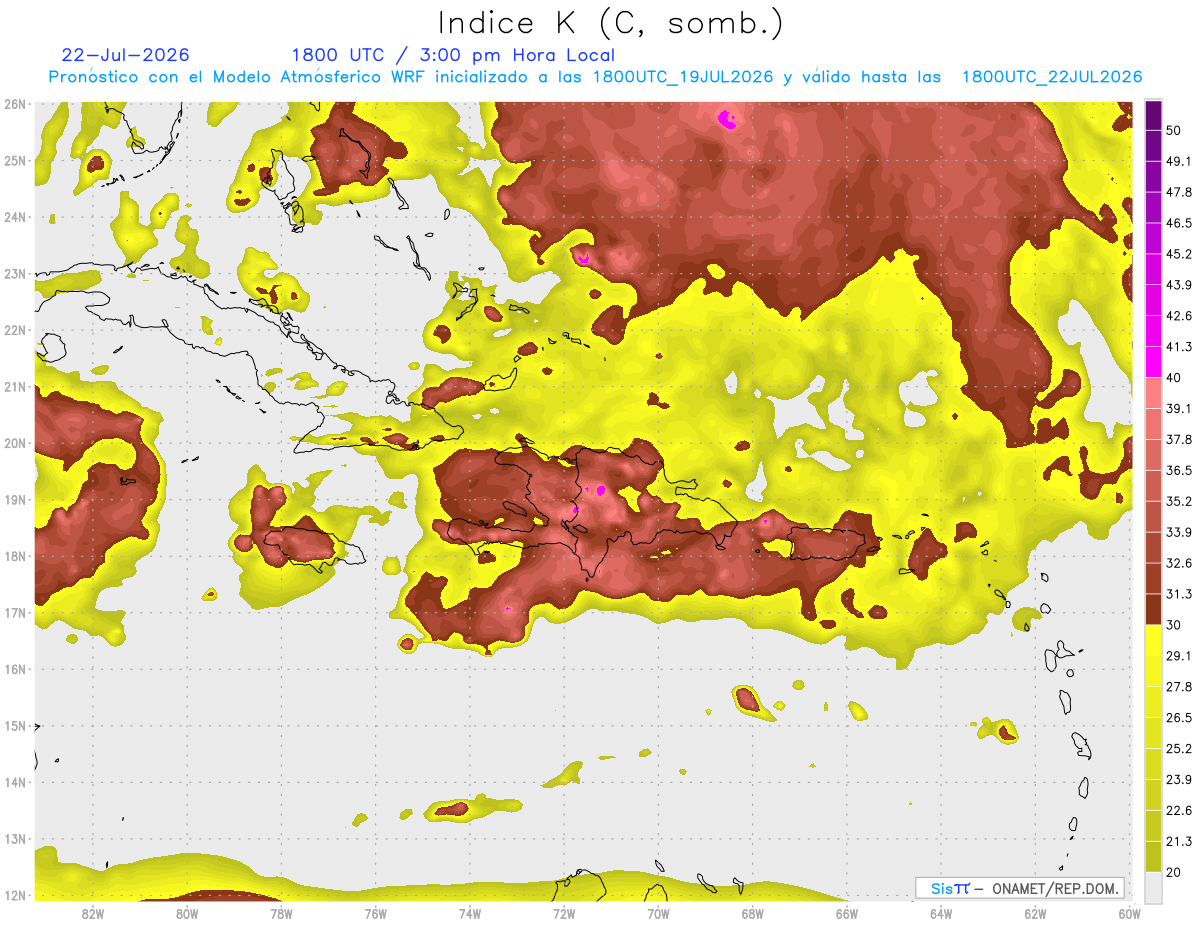Click the colorbar label "22.6"
Image resolution: width=1200 pixels, height=927 pixels.
coord(1179,811)
